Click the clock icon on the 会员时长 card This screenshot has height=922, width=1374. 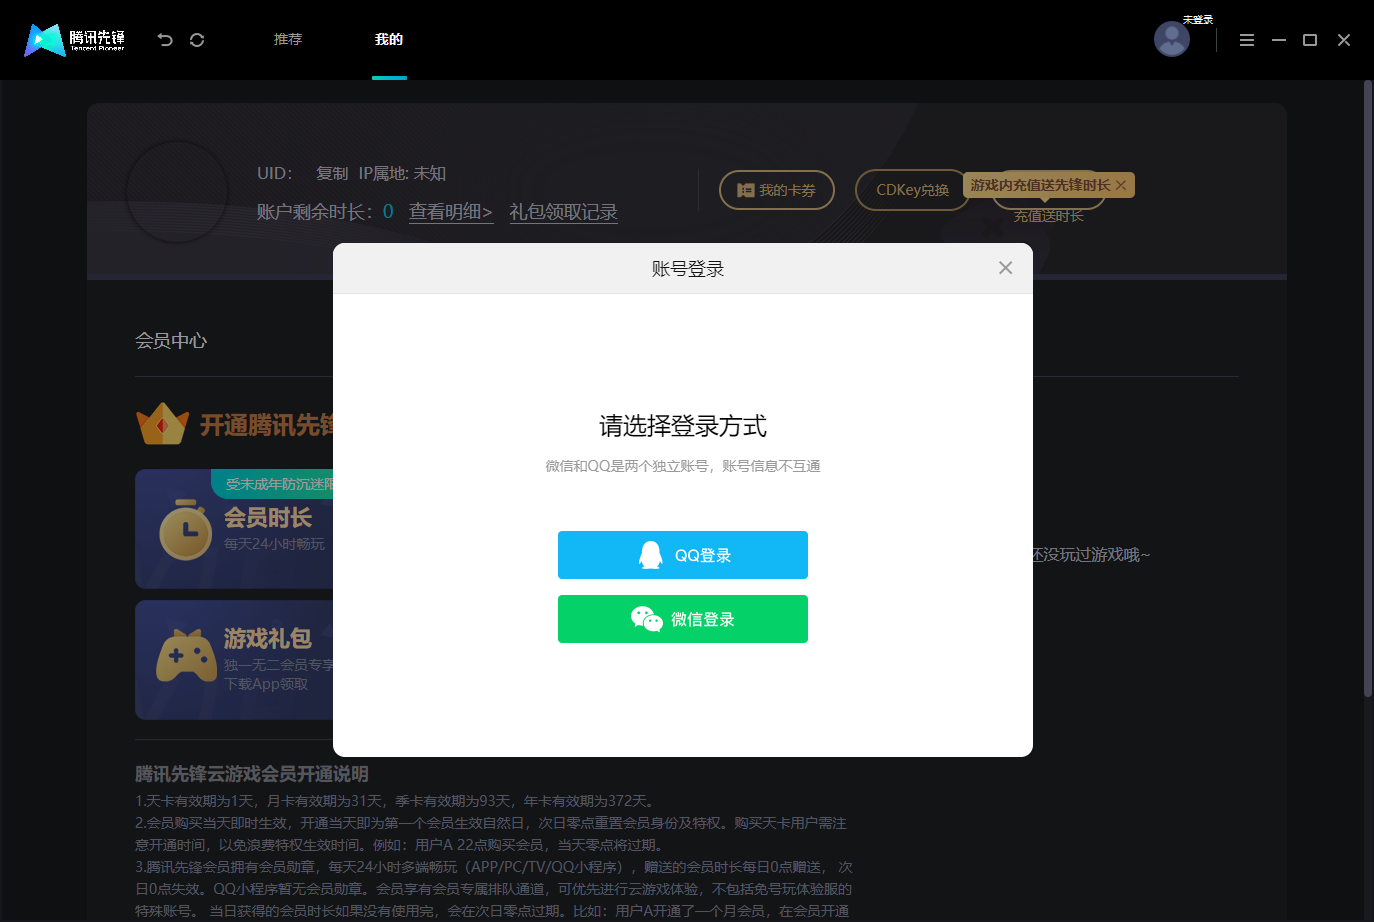click(x=186, y=529)
